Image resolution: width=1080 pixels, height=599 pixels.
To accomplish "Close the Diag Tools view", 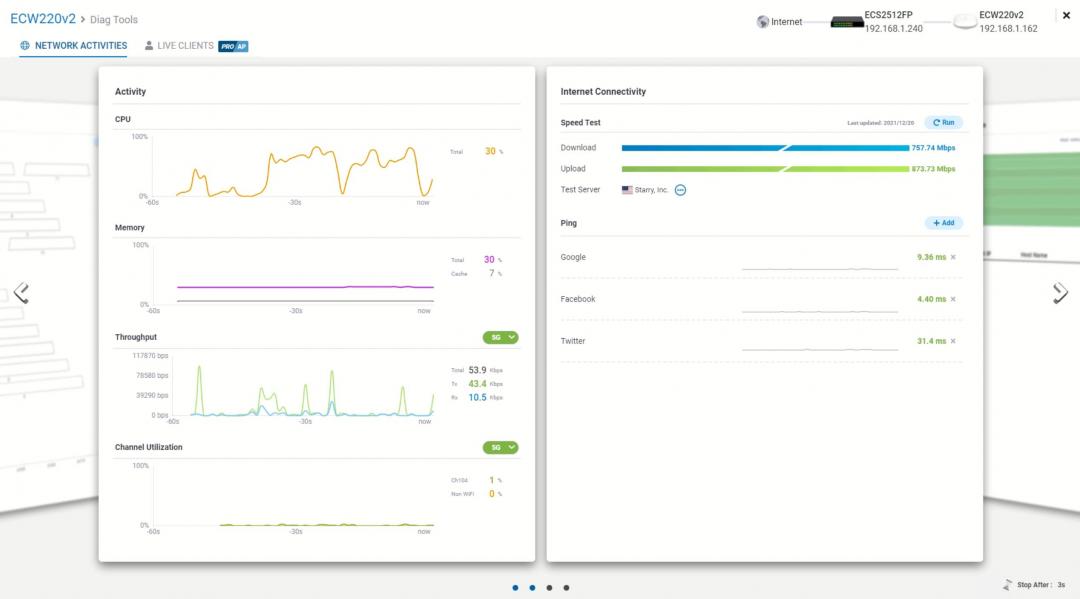I will [x=1066, y=15].
